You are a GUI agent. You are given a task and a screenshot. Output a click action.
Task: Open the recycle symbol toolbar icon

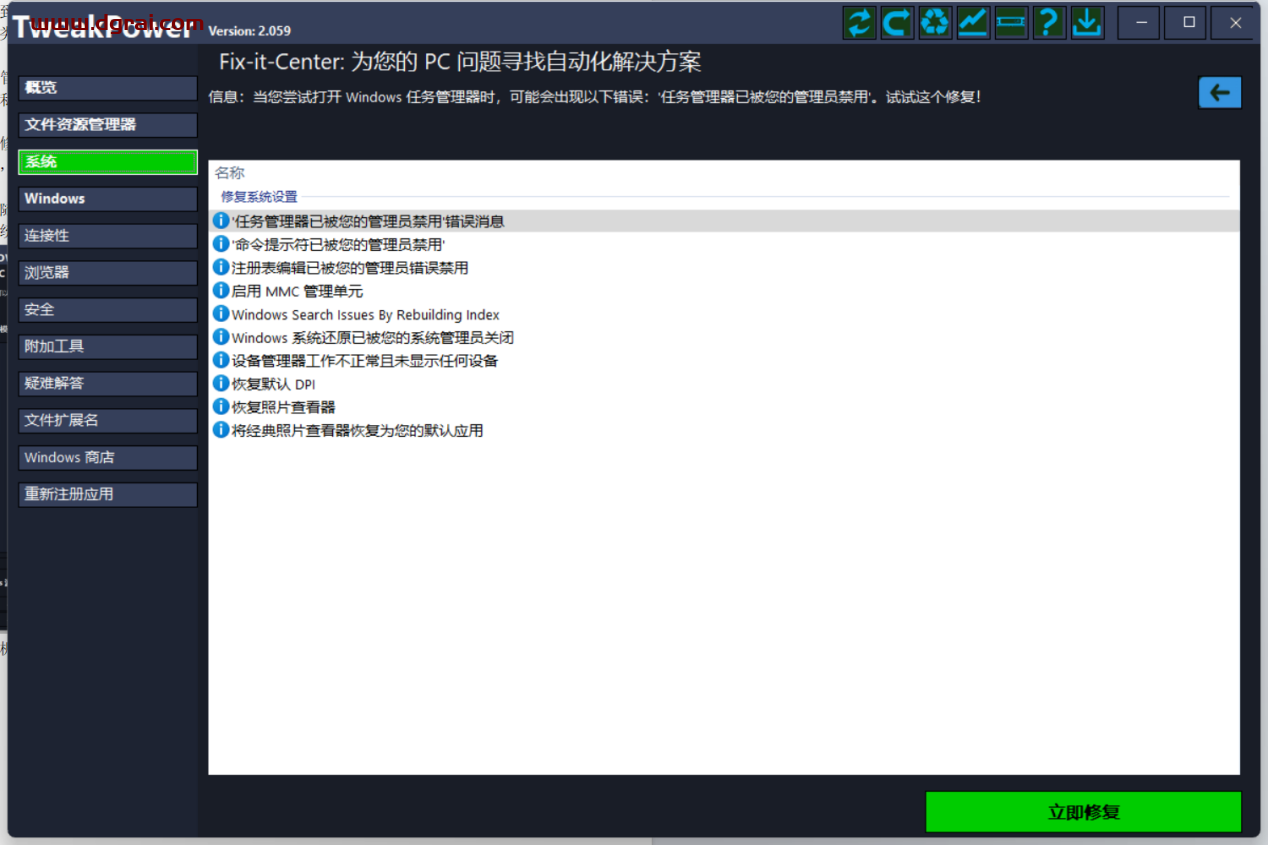point(935,22)
